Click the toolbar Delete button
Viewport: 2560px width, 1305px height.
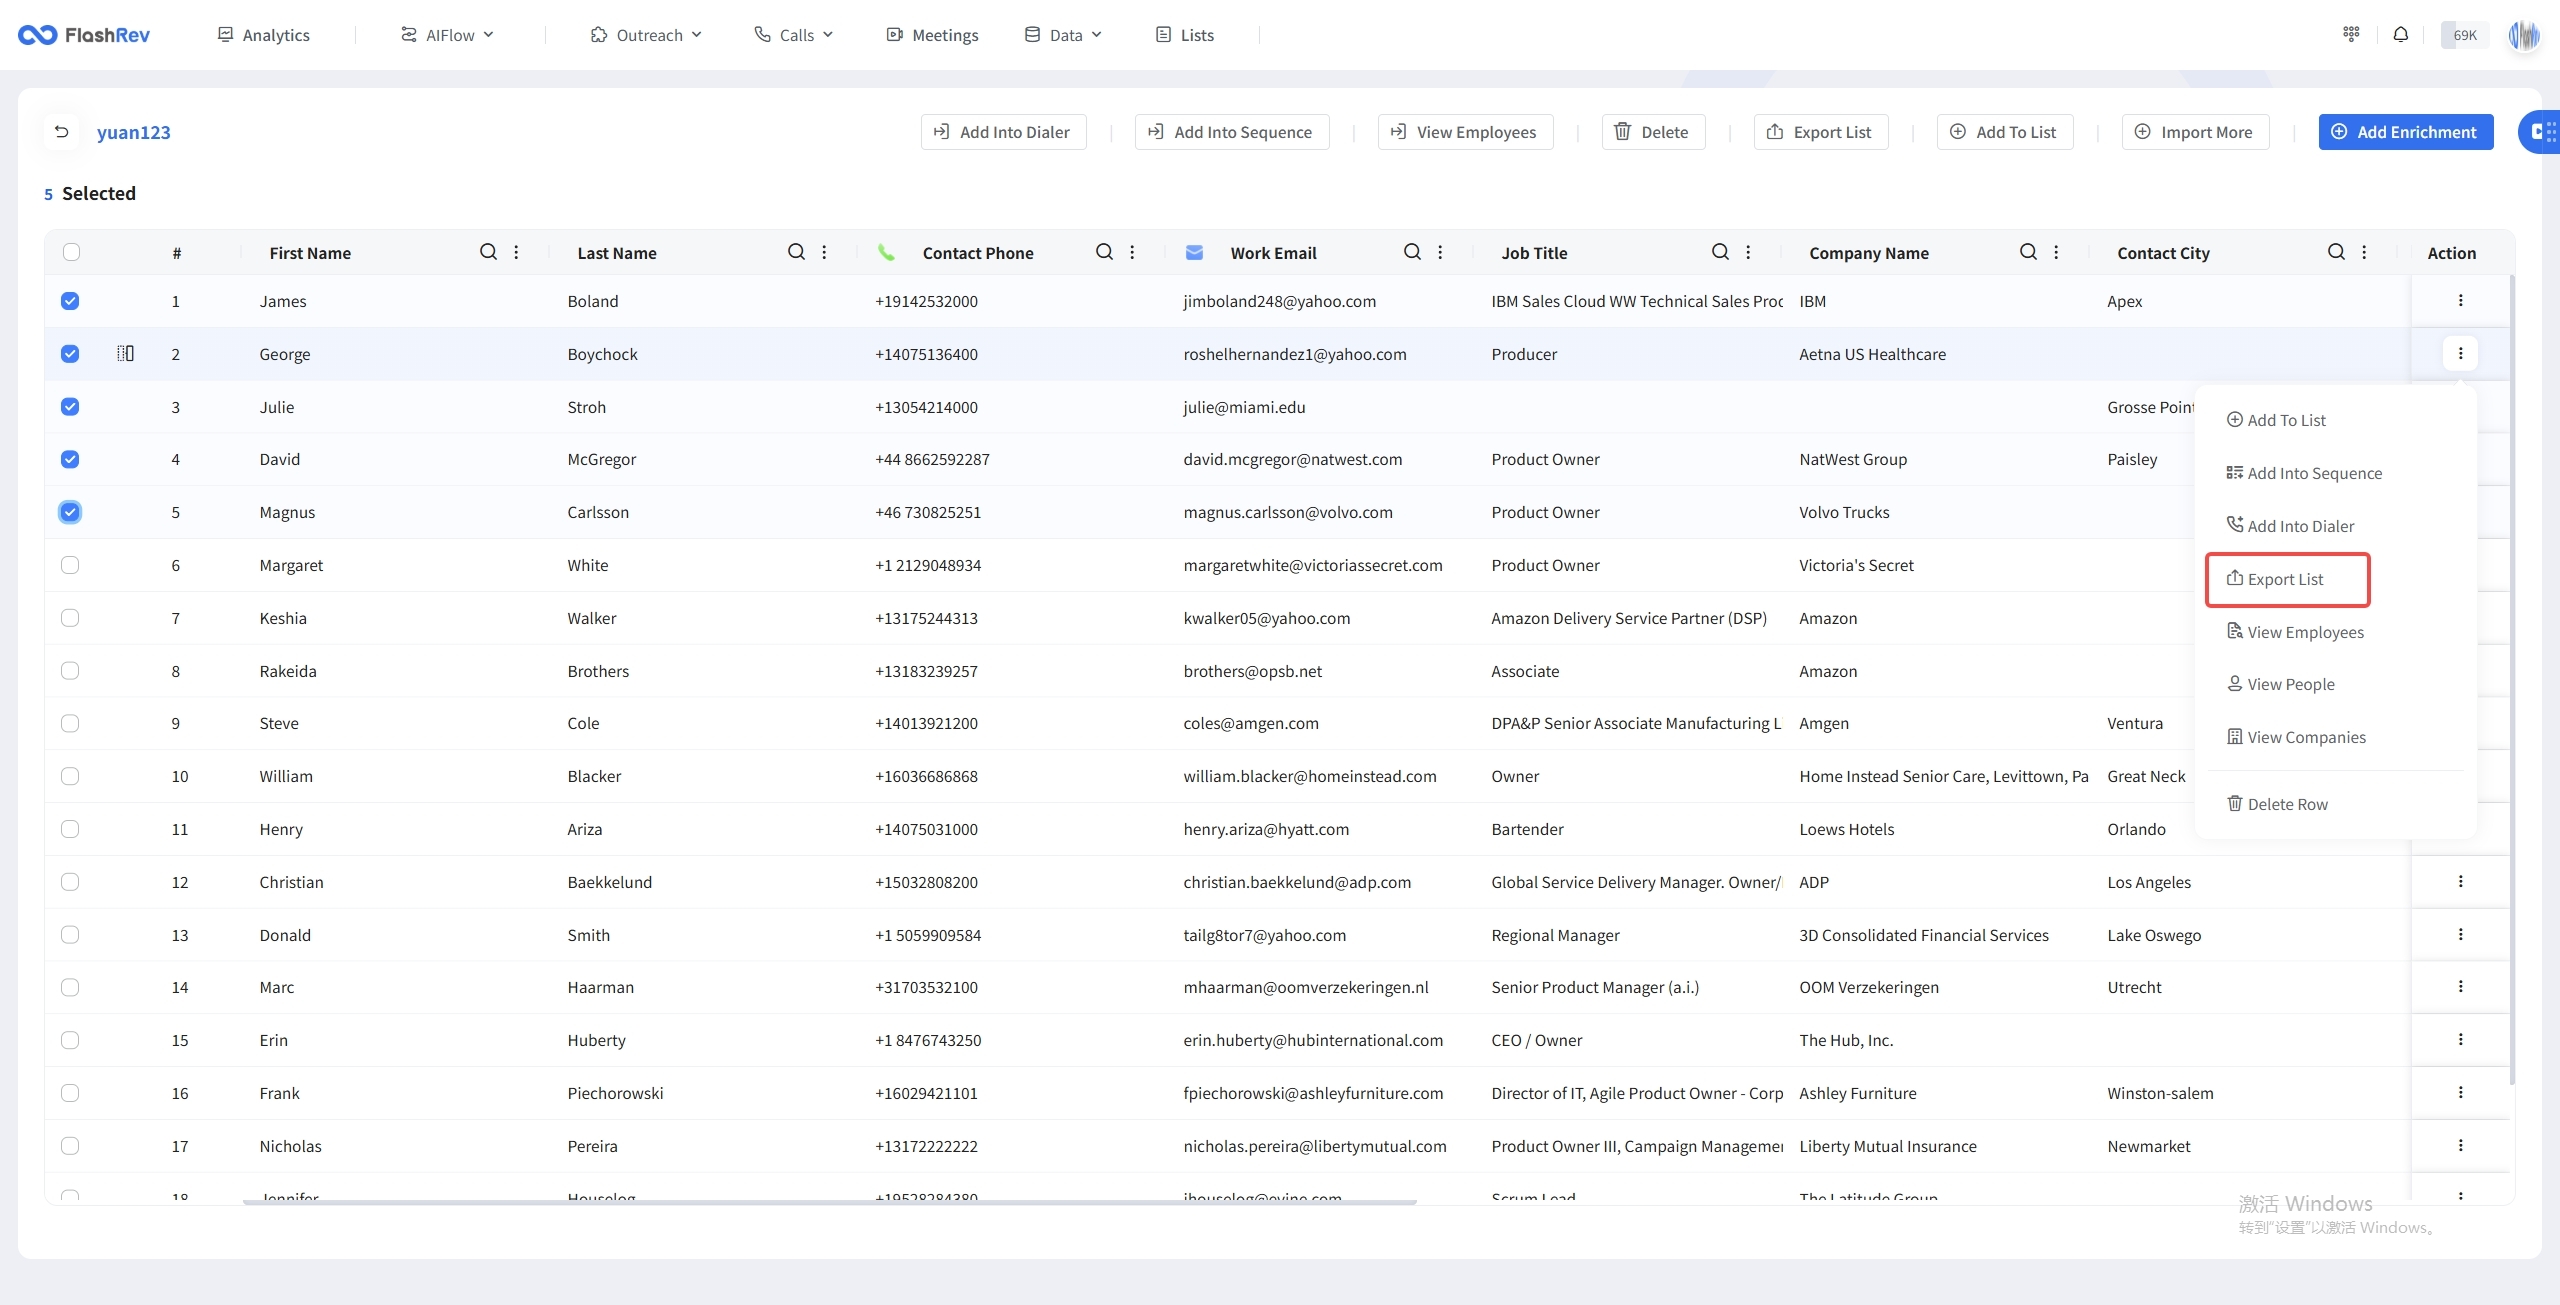(1653, 132)
